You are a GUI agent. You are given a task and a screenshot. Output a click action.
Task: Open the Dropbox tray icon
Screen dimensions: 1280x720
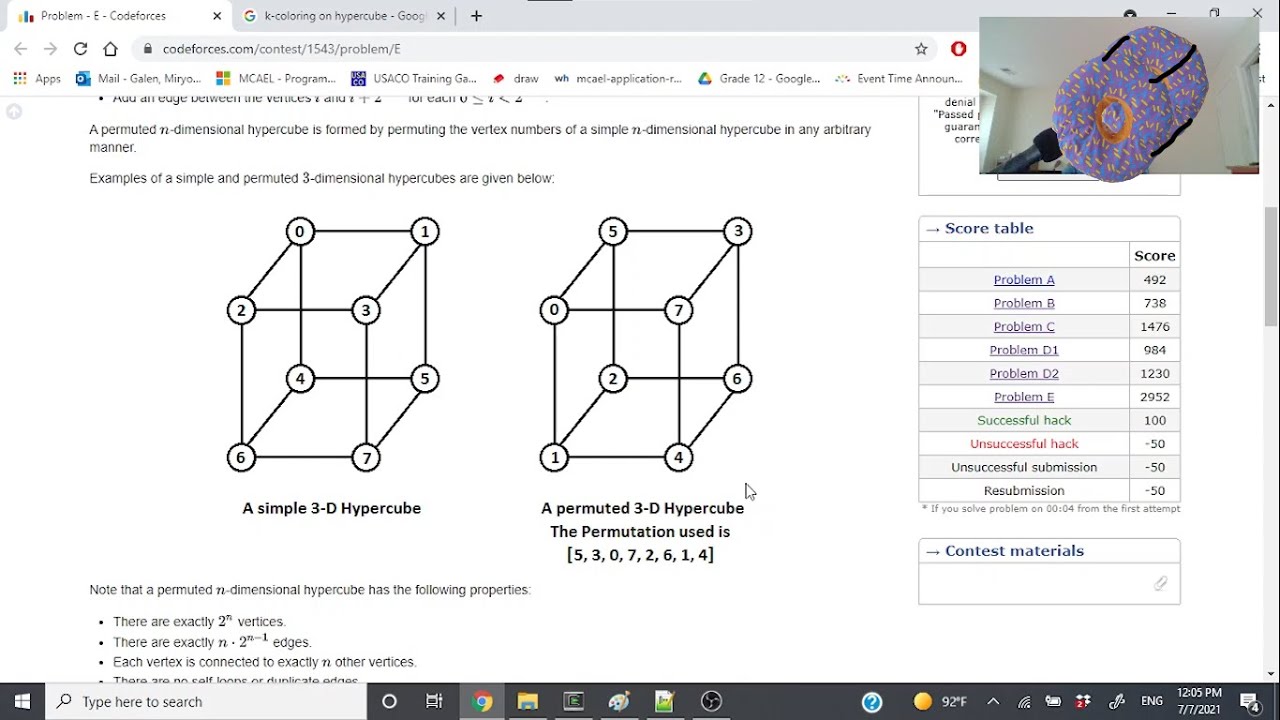click(1083, 702)
